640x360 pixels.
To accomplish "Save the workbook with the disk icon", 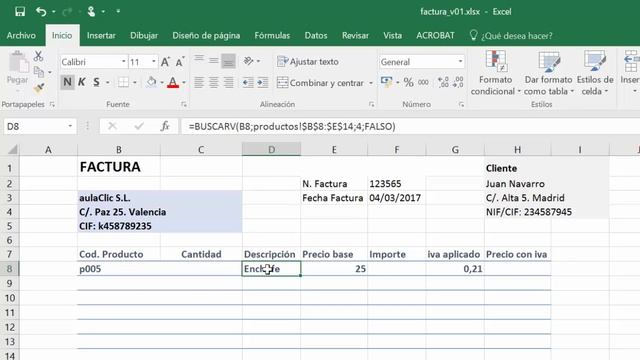I will pyautogui.click(x=20, y=11).
